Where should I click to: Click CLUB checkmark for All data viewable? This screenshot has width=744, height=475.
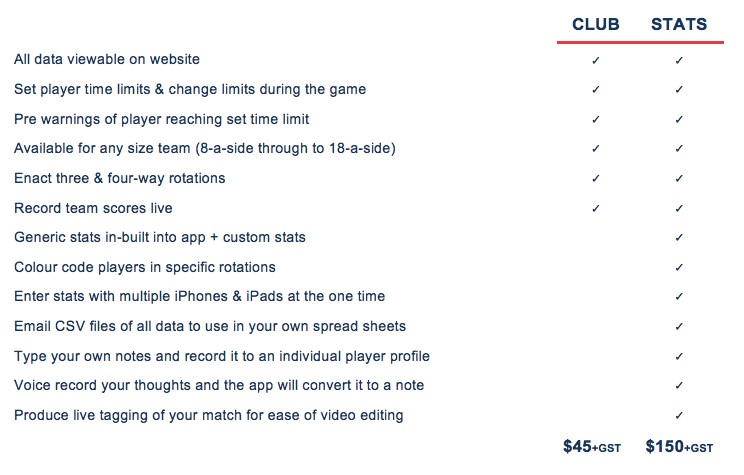click(x=596, y=60)
